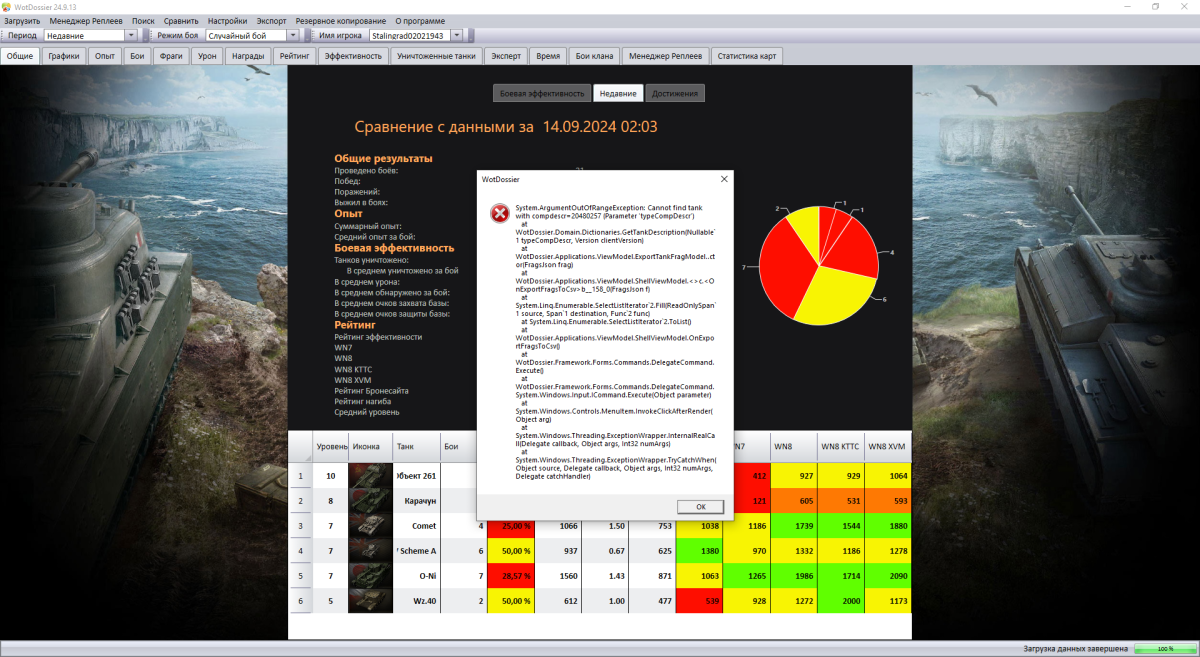Click the O-Ni tank icon

tap(369, 577)
